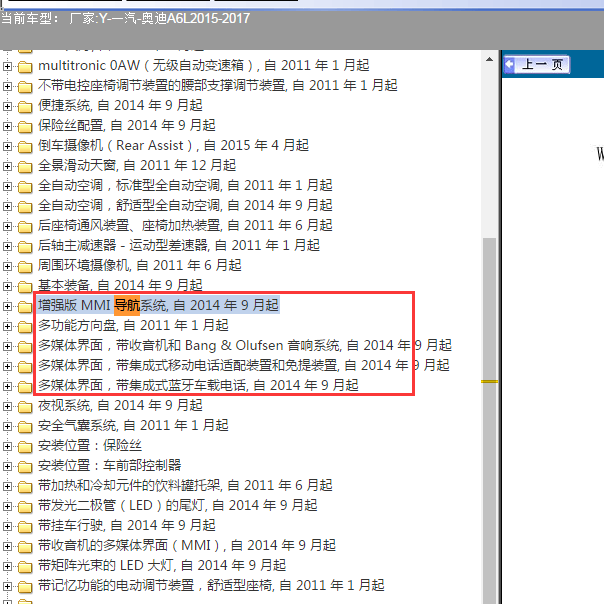The height and width of the screenshot is (604, 604).
Task: Click folder icon of LED 的尾灯 row
Action: coord(25,507)
